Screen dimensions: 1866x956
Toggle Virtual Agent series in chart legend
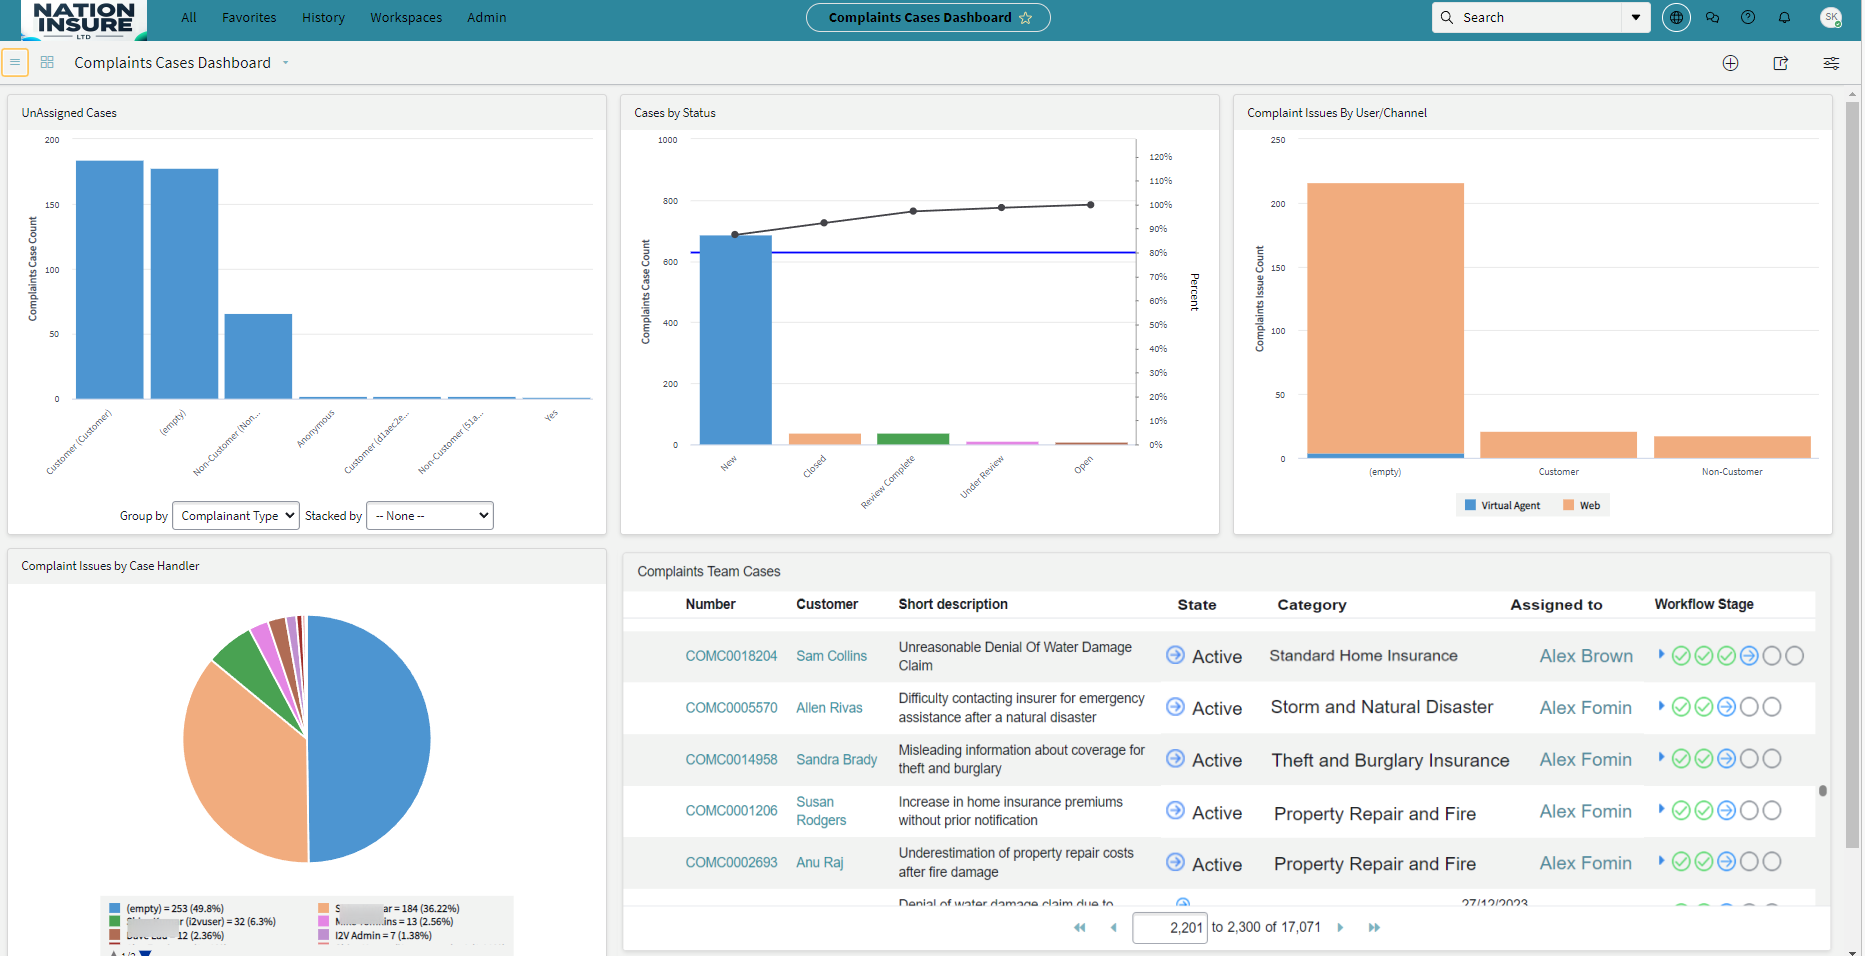coord(1502,506)
